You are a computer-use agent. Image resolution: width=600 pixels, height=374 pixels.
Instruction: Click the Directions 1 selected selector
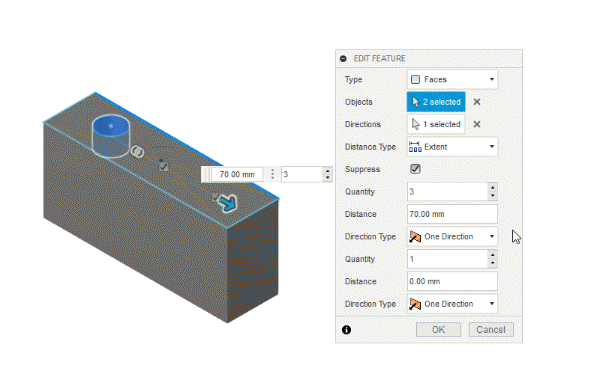coord(436,124)
